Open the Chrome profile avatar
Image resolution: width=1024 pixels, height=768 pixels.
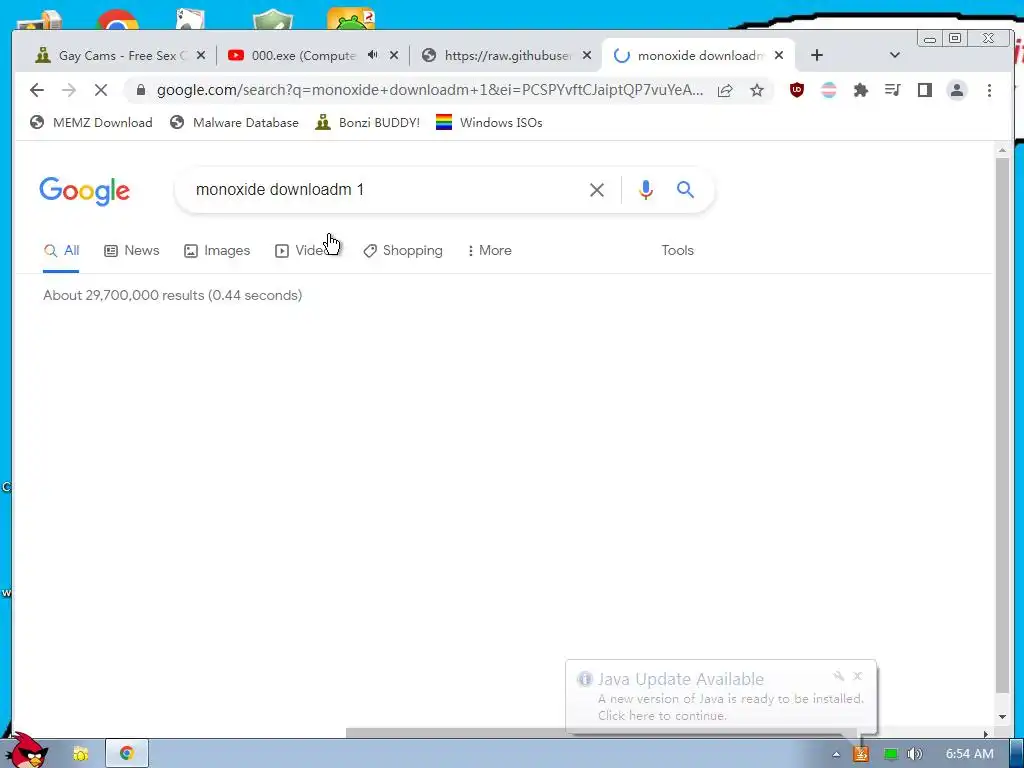(957, 90)
